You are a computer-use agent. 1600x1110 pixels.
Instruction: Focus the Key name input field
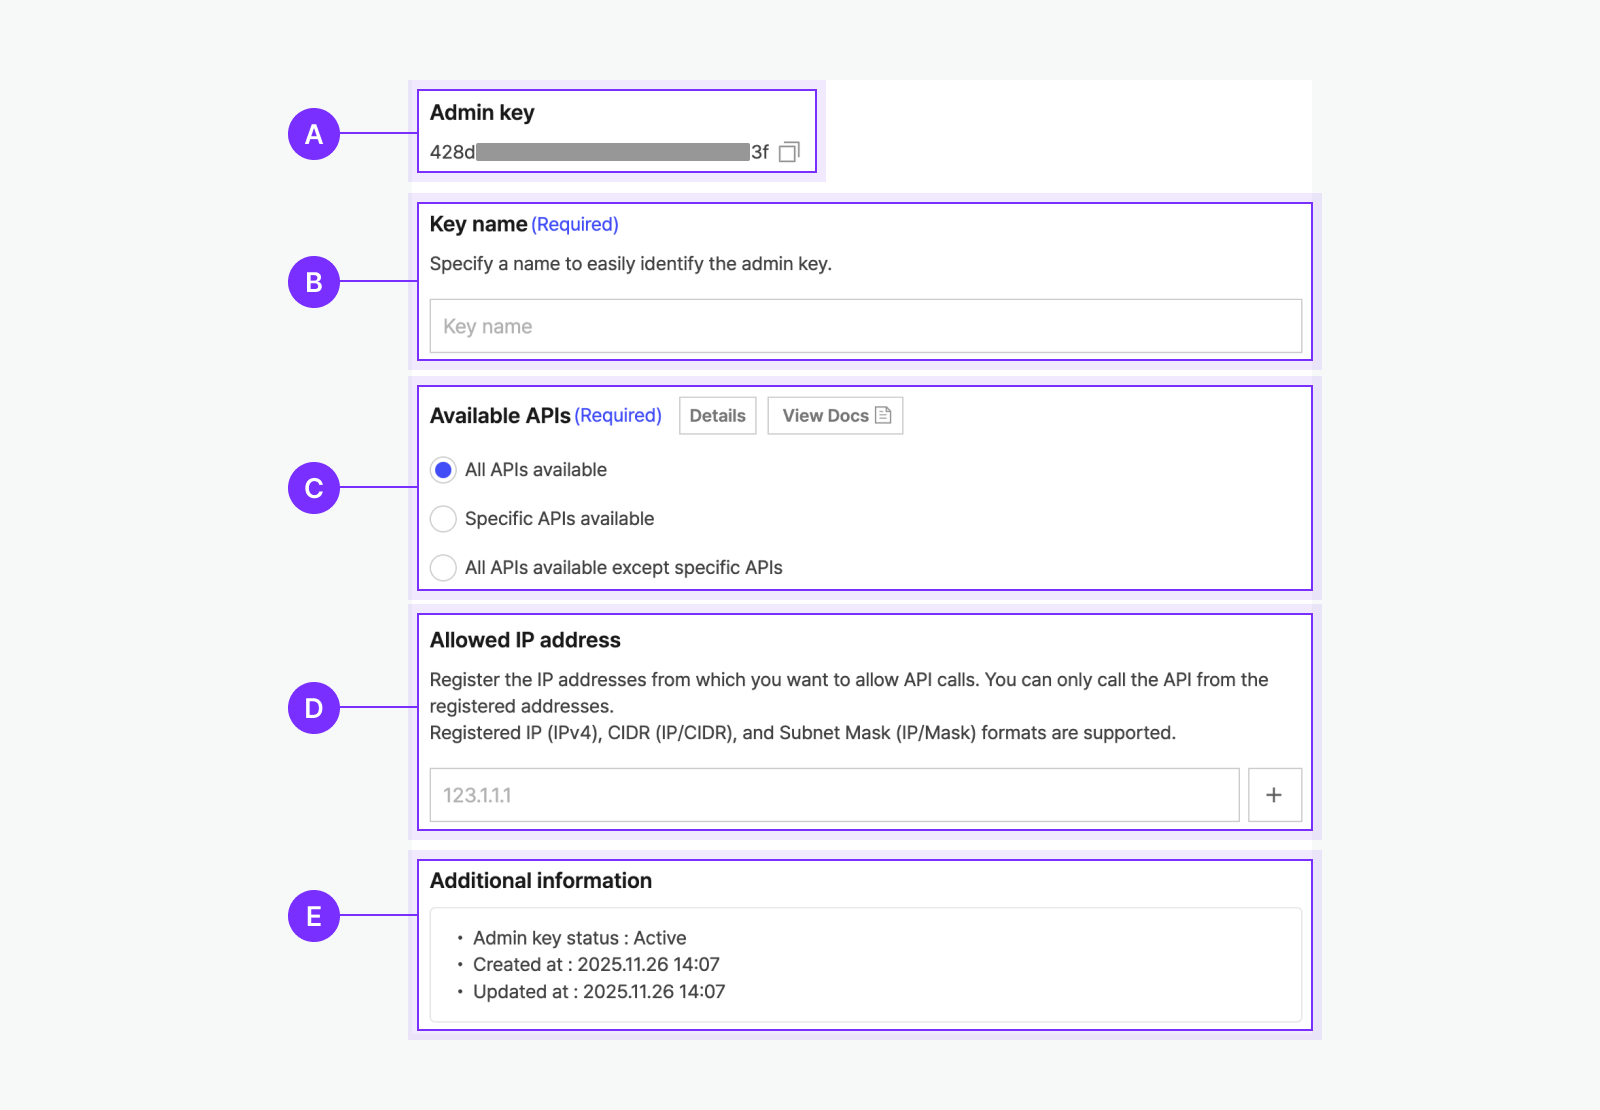(865, 326)
